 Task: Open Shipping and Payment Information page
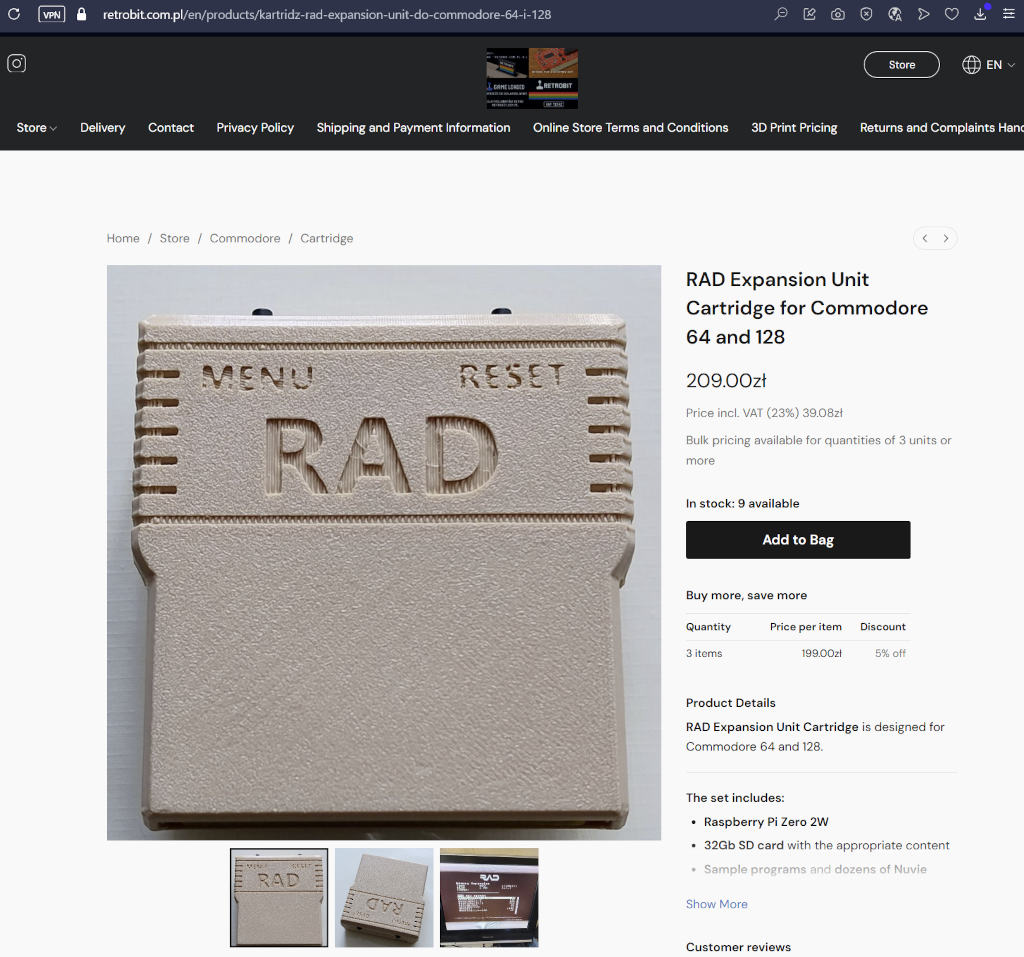(x=413, y=128)
